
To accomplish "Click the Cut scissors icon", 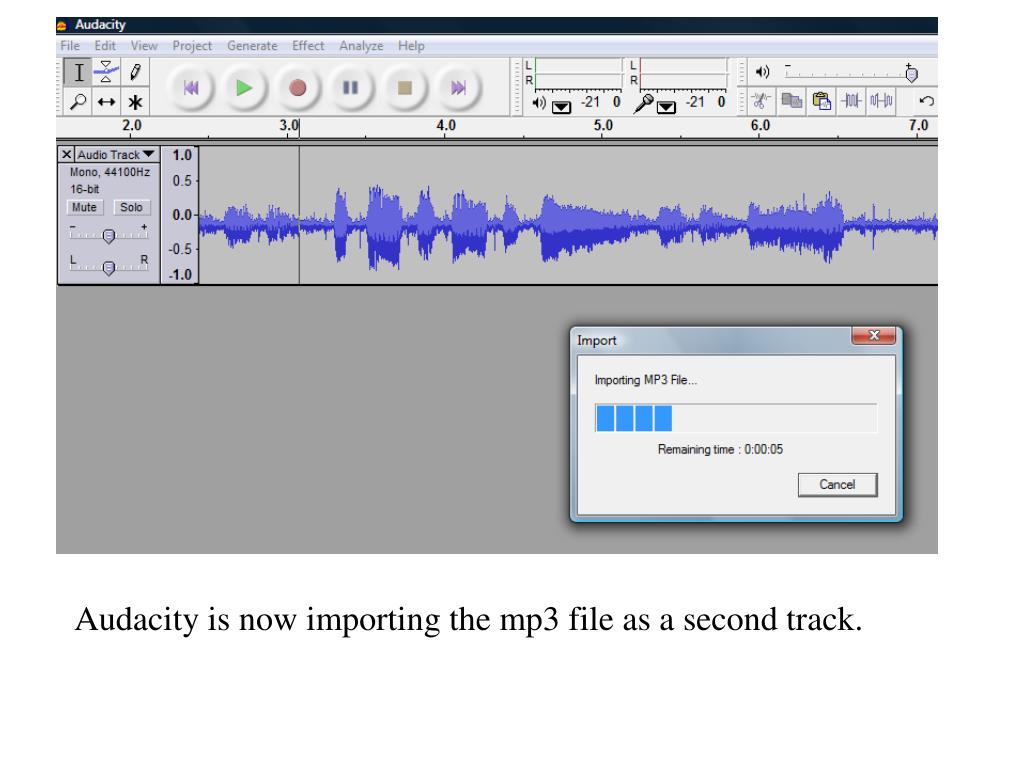I will 760,101.
